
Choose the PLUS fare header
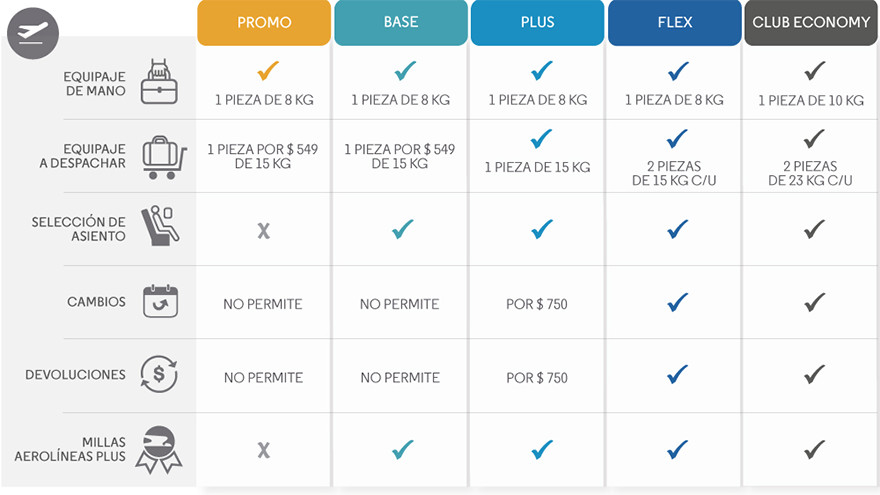coord(537,23)
